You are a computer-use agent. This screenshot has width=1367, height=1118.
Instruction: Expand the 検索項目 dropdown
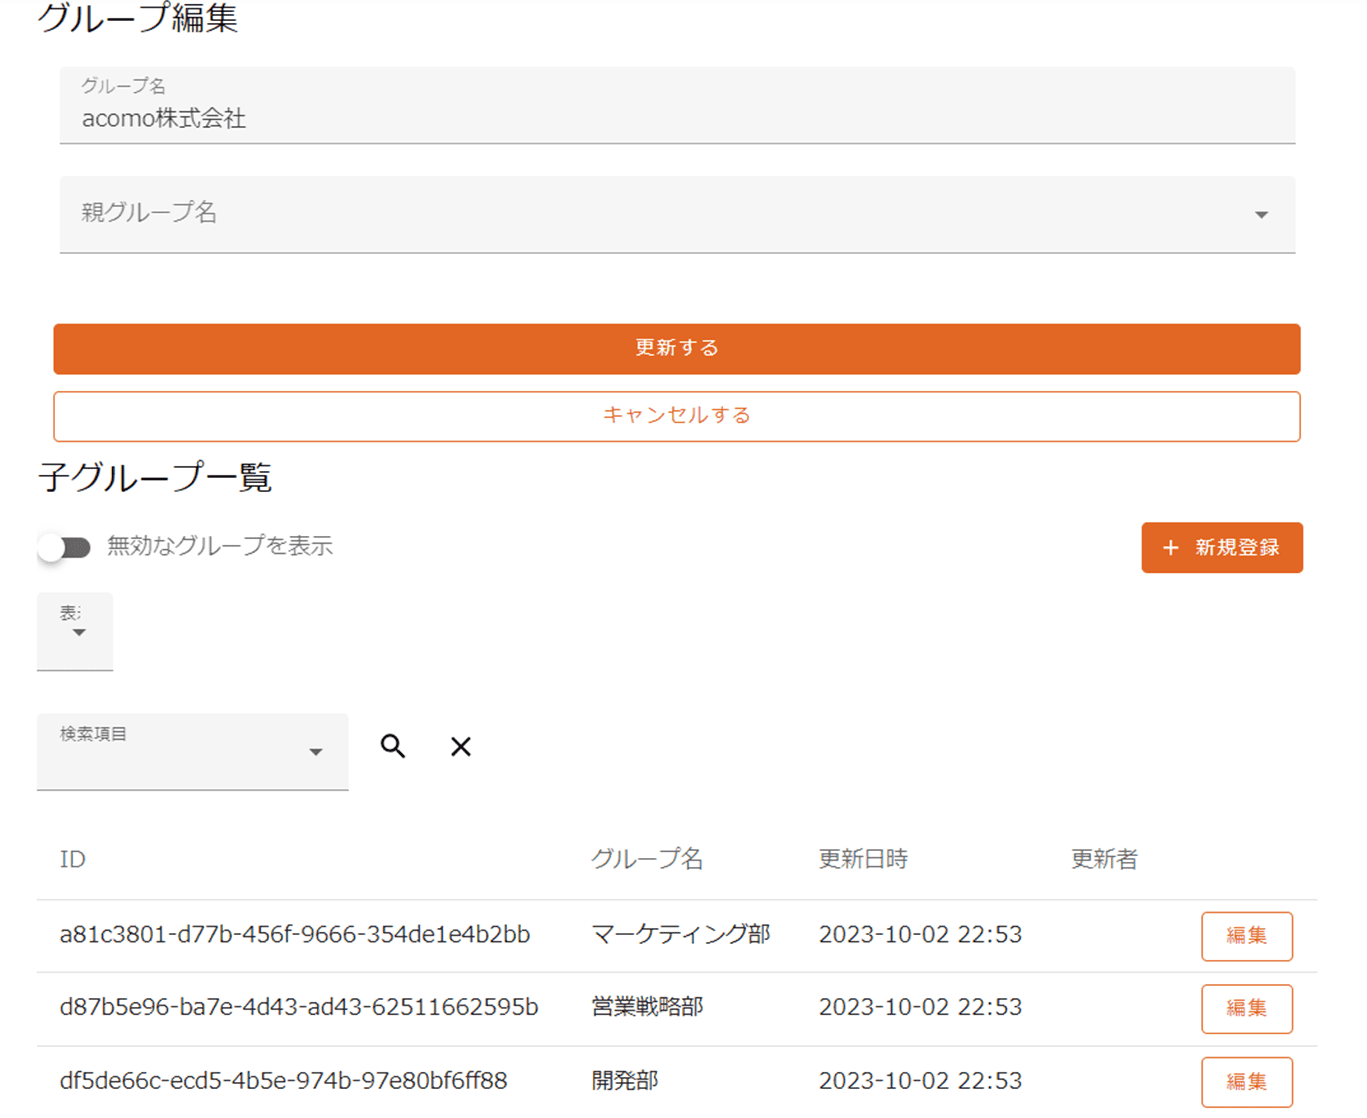[192, 751]
